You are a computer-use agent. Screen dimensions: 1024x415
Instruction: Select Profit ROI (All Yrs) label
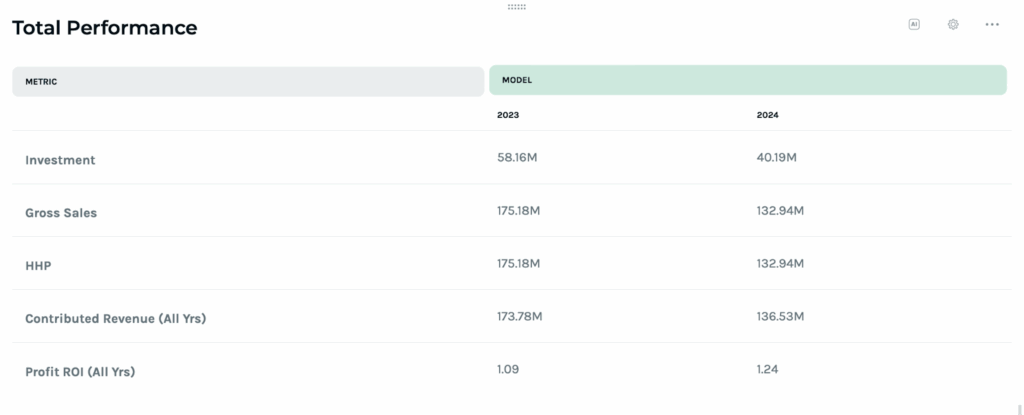pos(80,372)
